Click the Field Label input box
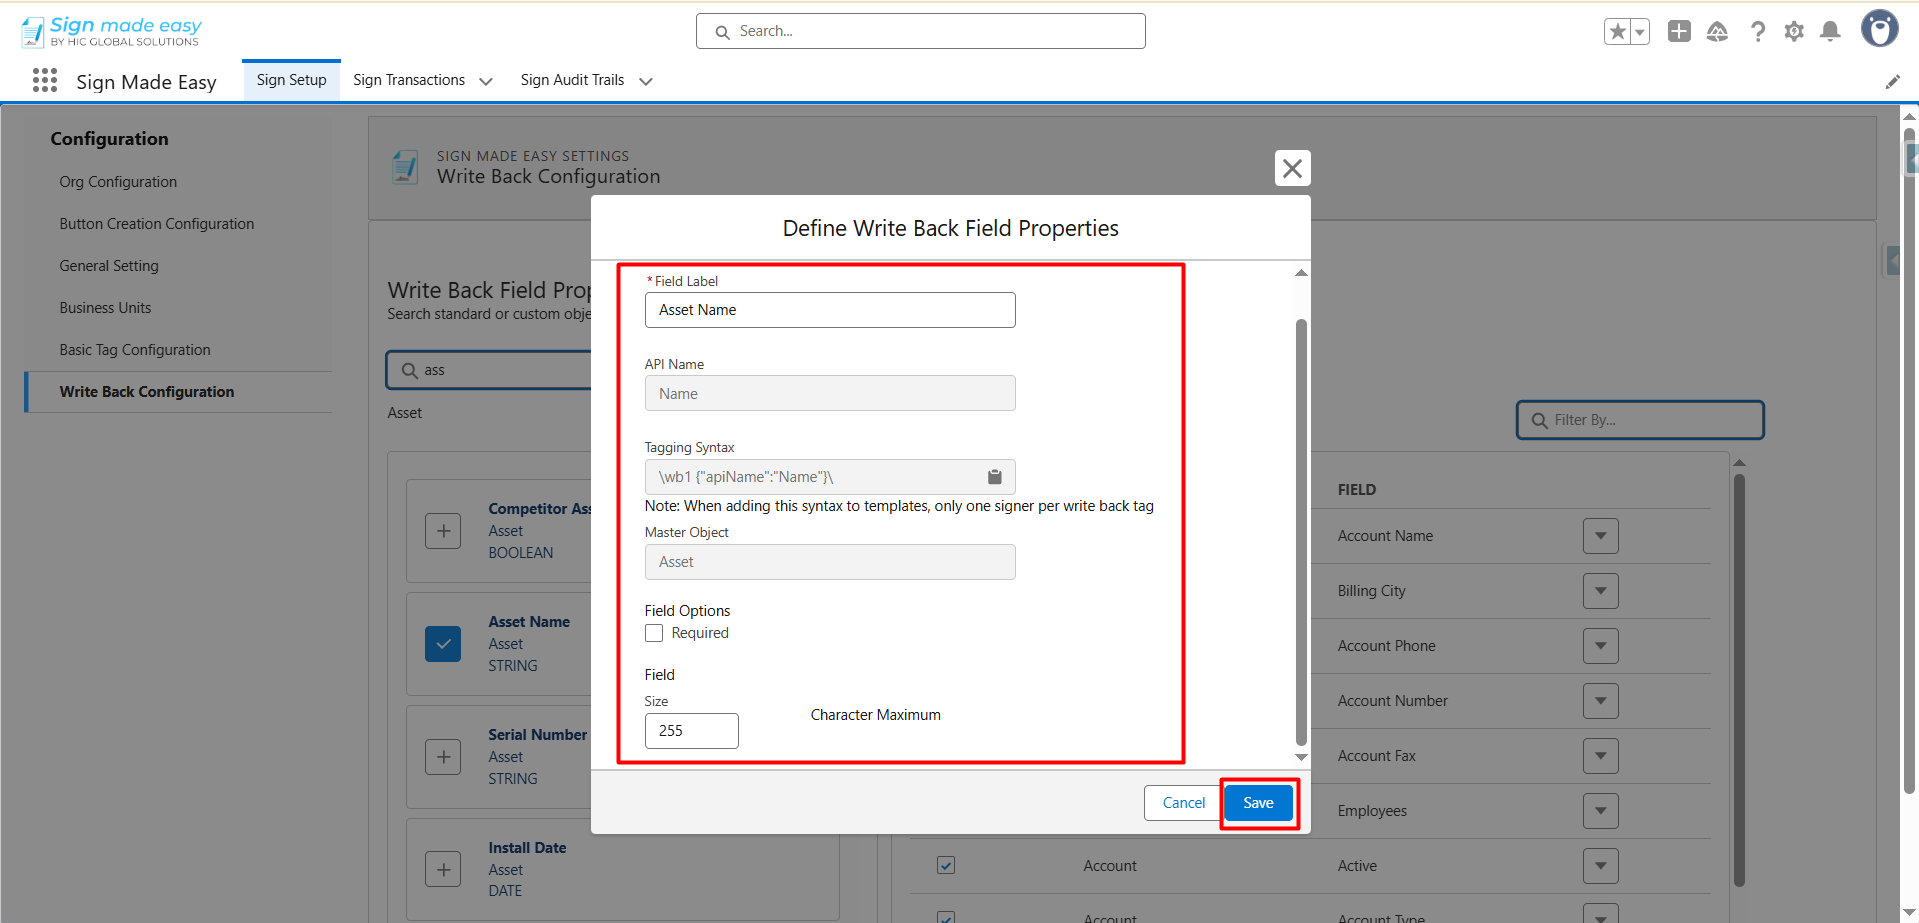 point(829,310)
